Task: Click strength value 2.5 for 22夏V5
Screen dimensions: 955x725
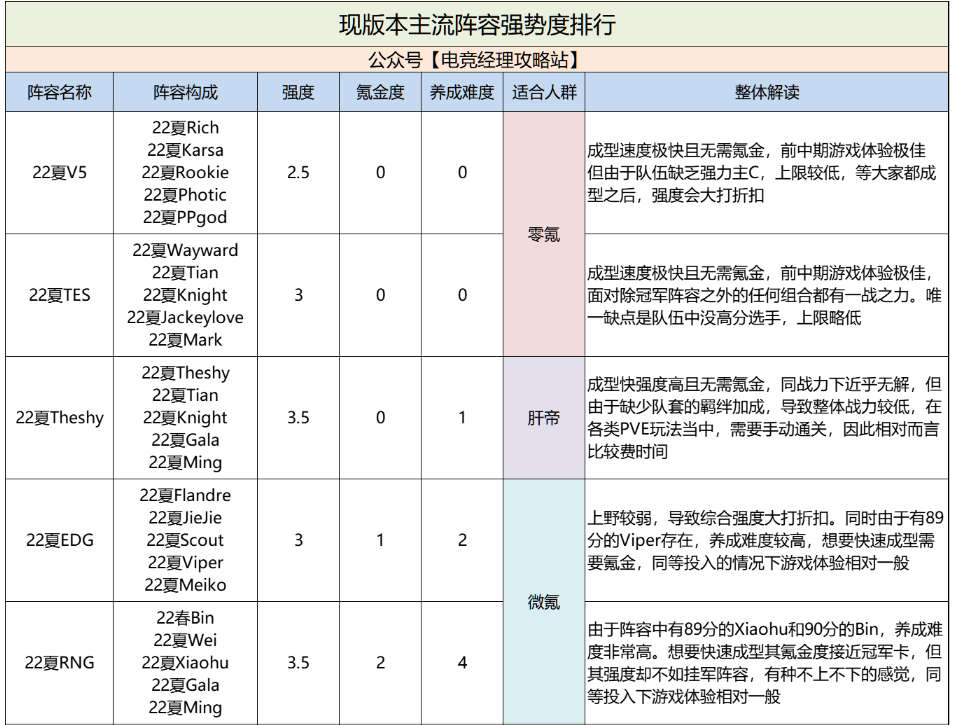Action: click(298, 172)
